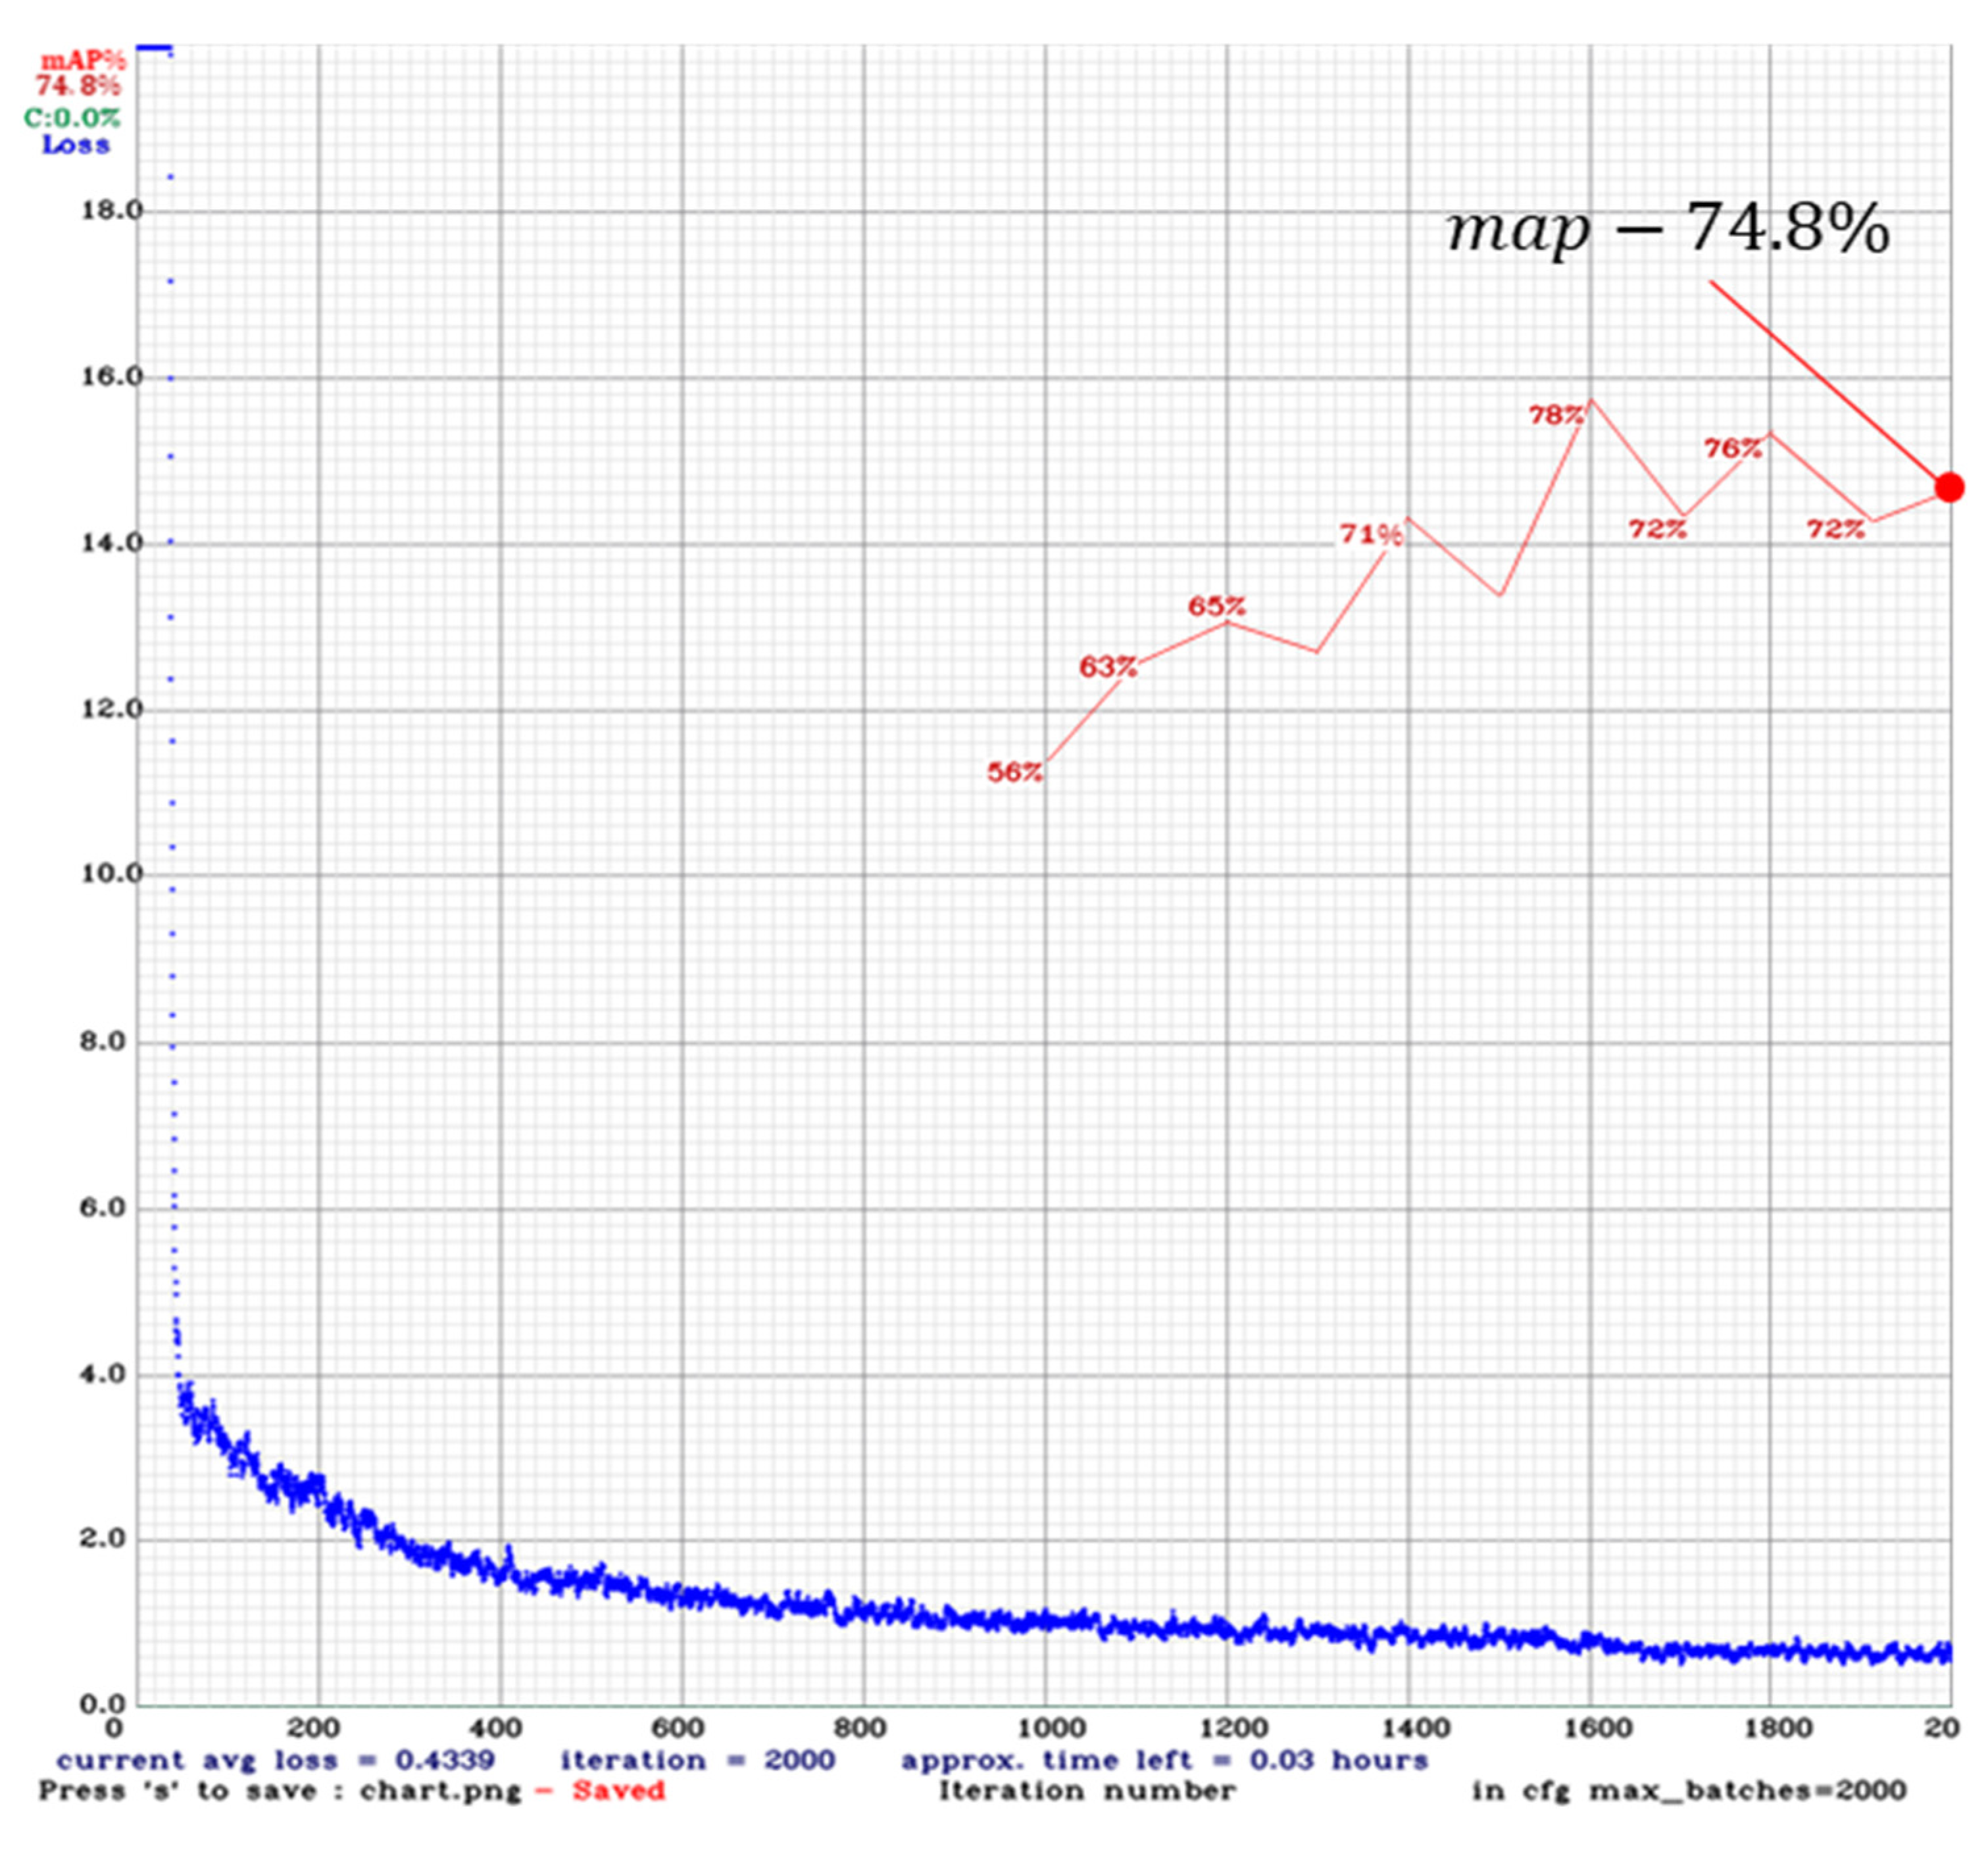Click 'approx. time left = 0.03 hours'

(x=1164, y=1760)
